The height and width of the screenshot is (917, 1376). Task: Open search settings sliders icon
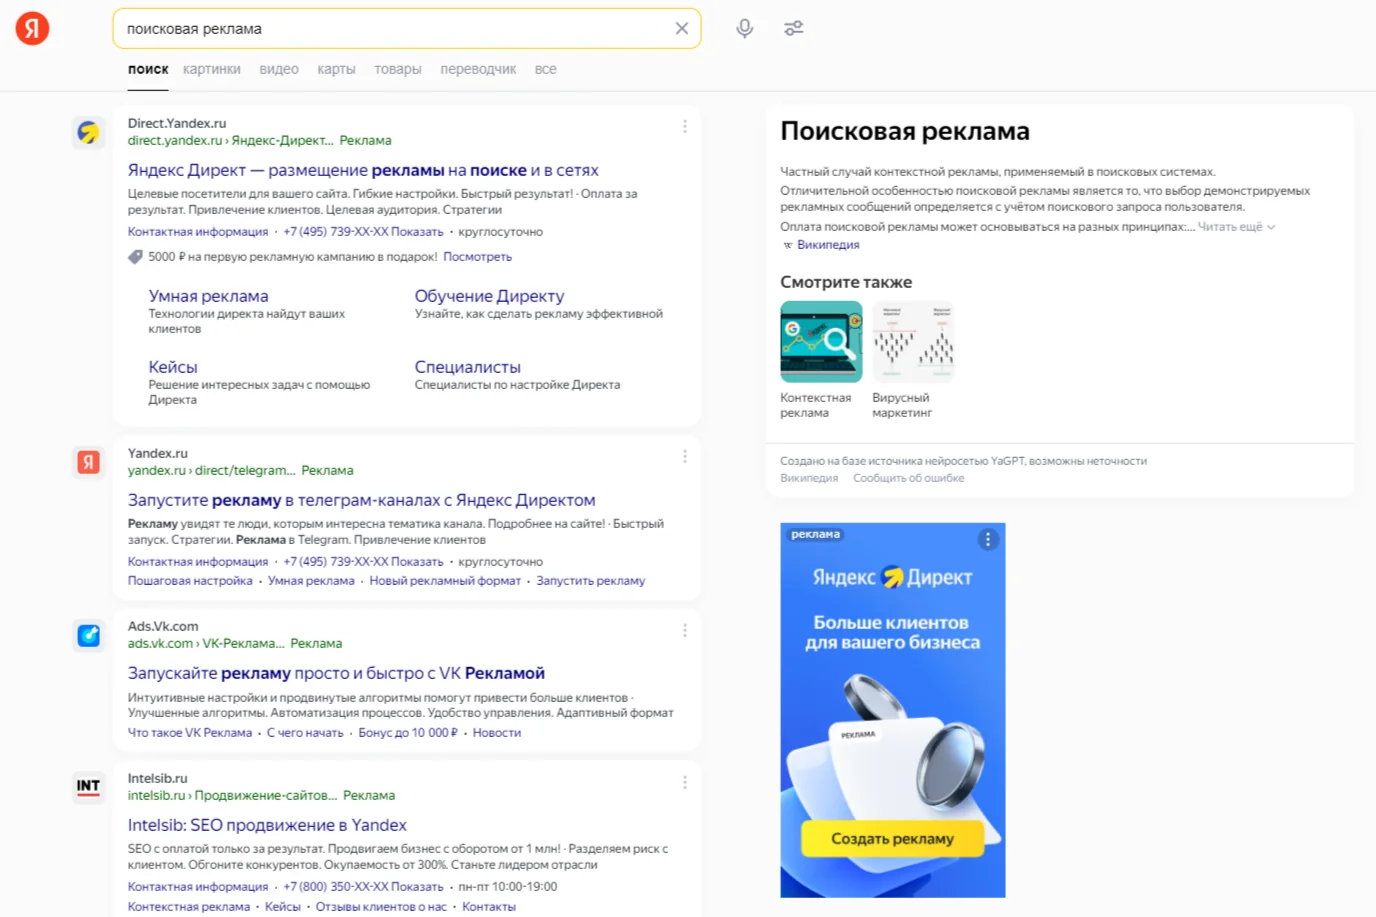click(794, 28)
